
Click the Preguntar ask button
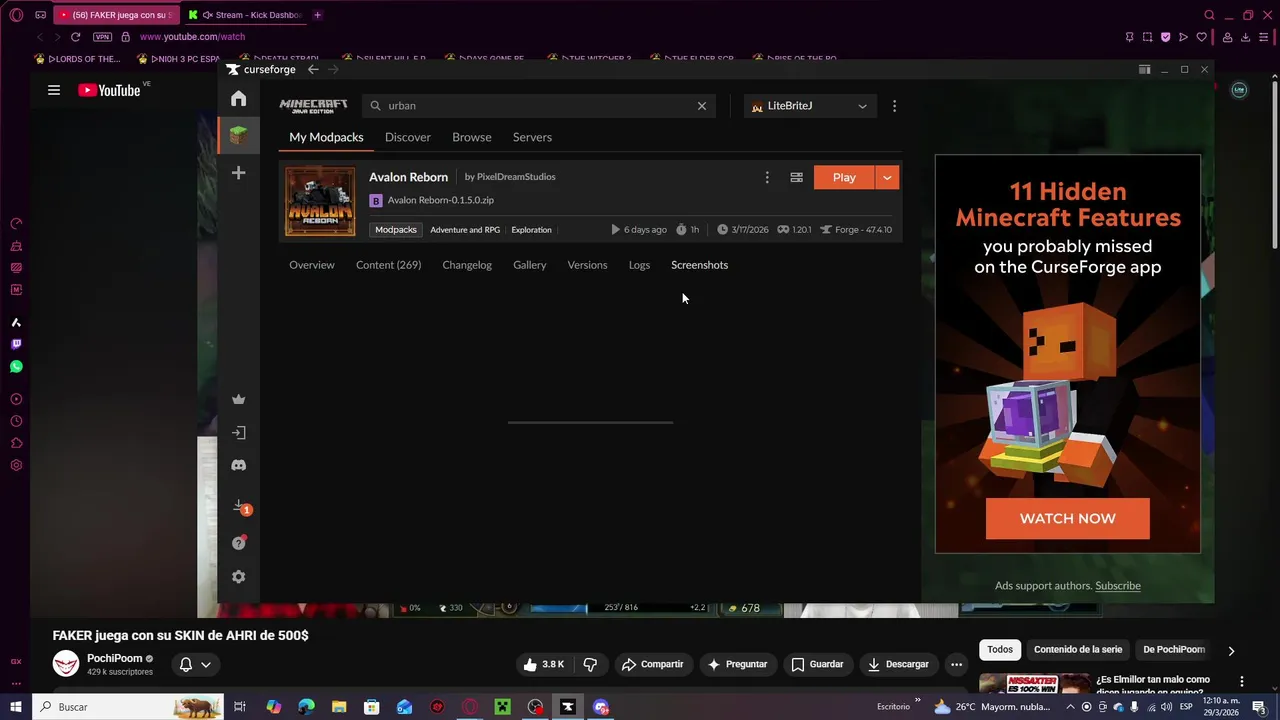(737, 664)
